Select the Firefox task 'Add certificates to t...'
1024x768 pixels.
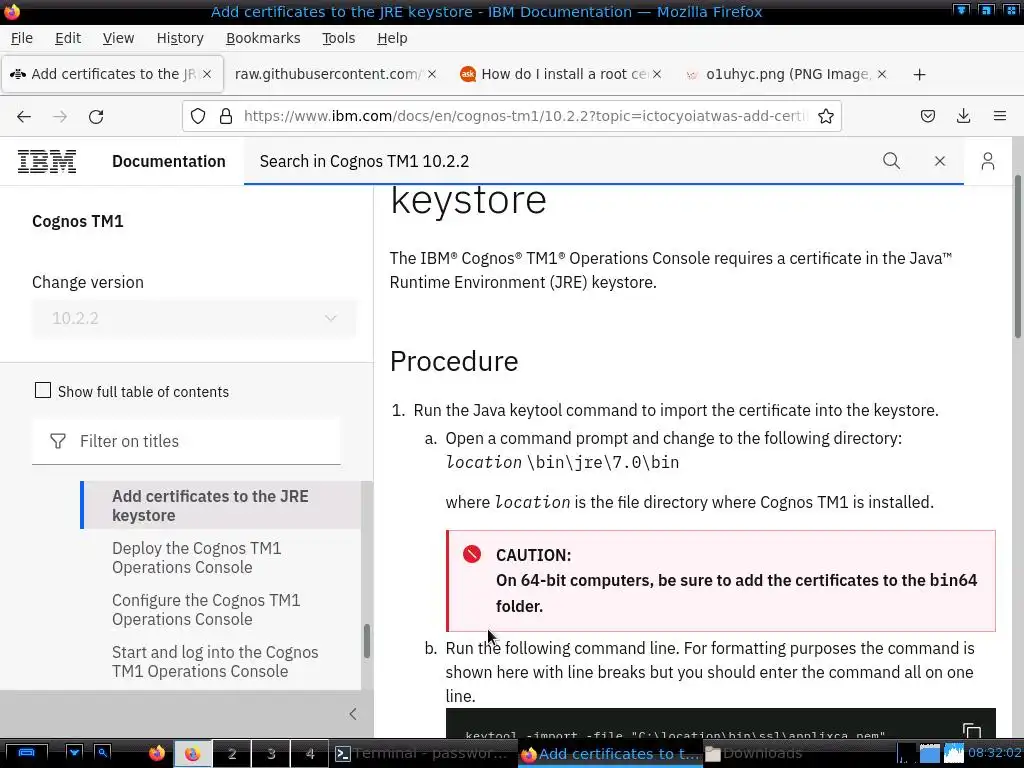coord(610,754)
